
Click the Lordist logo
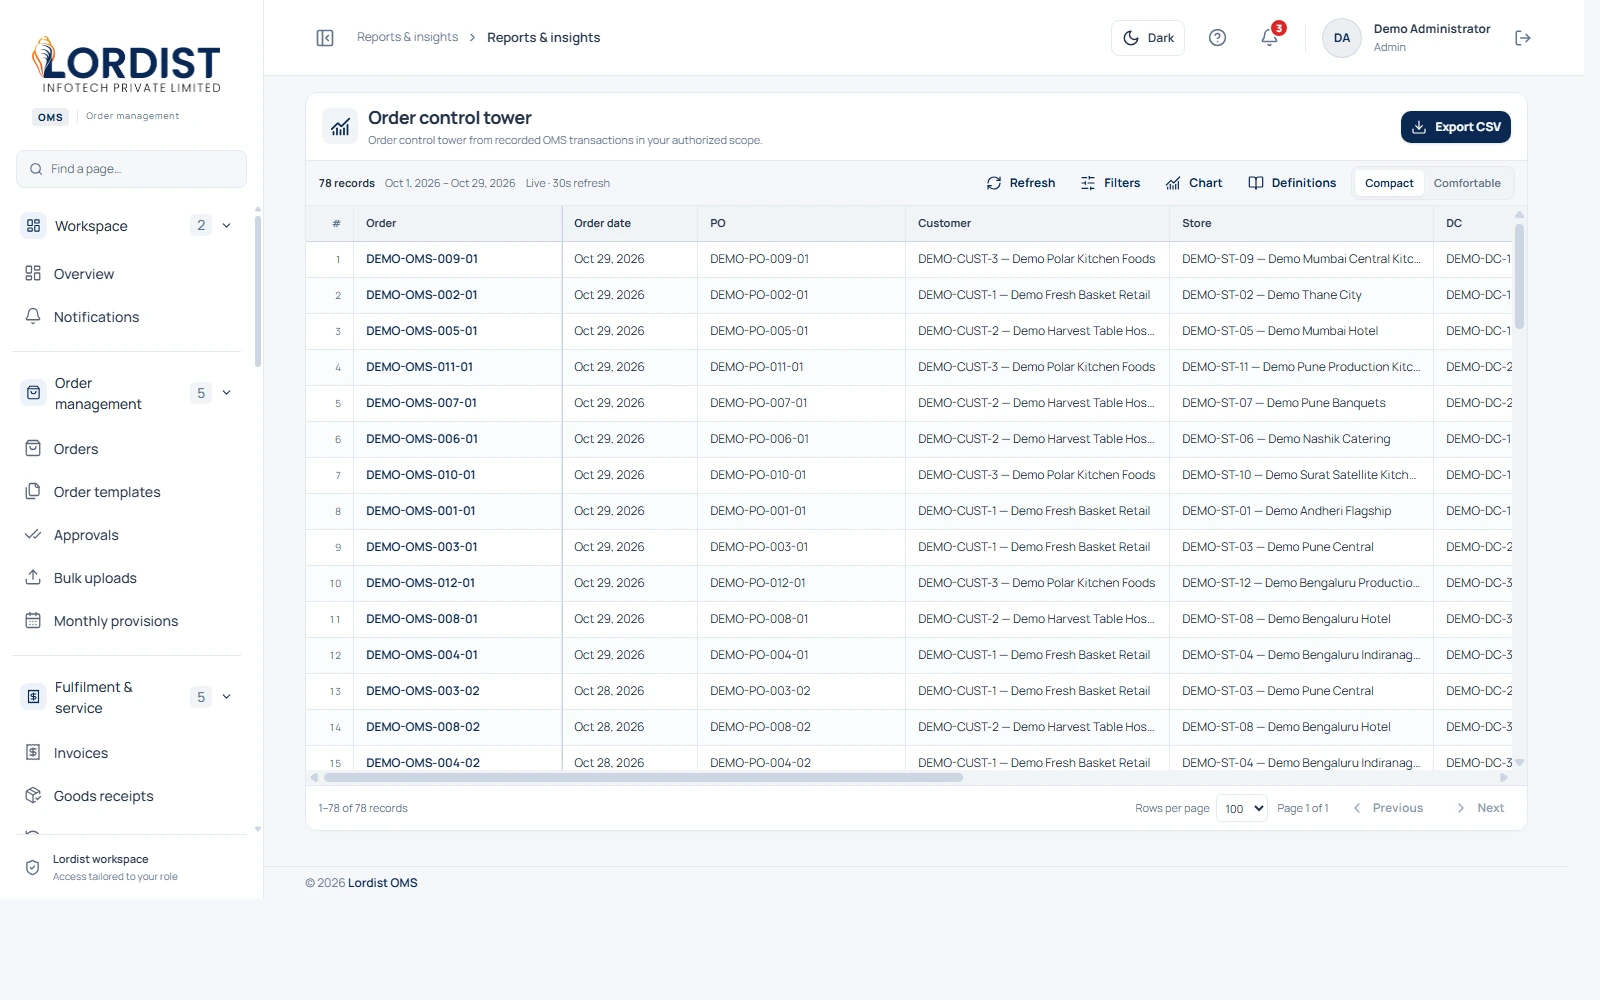pos(127,65)
